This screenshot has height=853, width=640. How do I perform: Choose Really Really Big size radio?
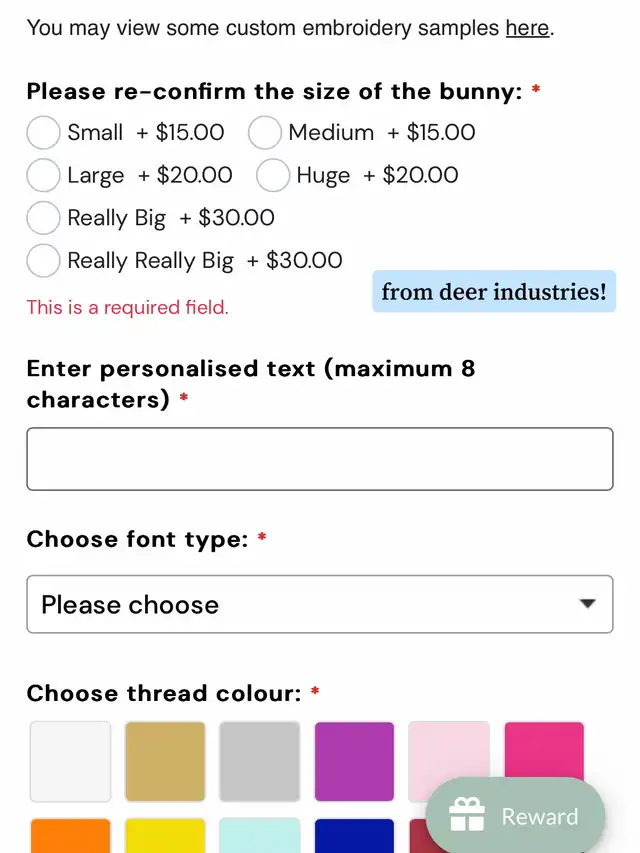43,261
